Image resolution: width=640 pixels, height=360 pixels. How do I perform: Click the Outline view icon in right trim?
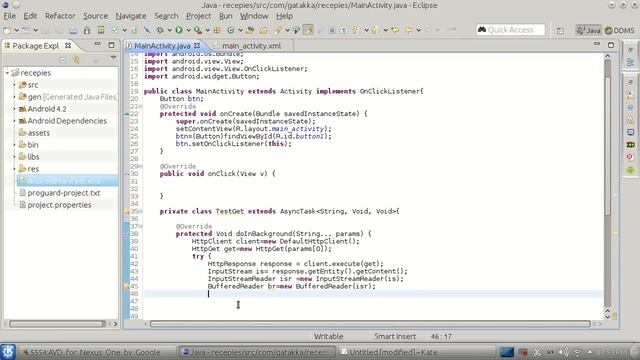(630, 62)
